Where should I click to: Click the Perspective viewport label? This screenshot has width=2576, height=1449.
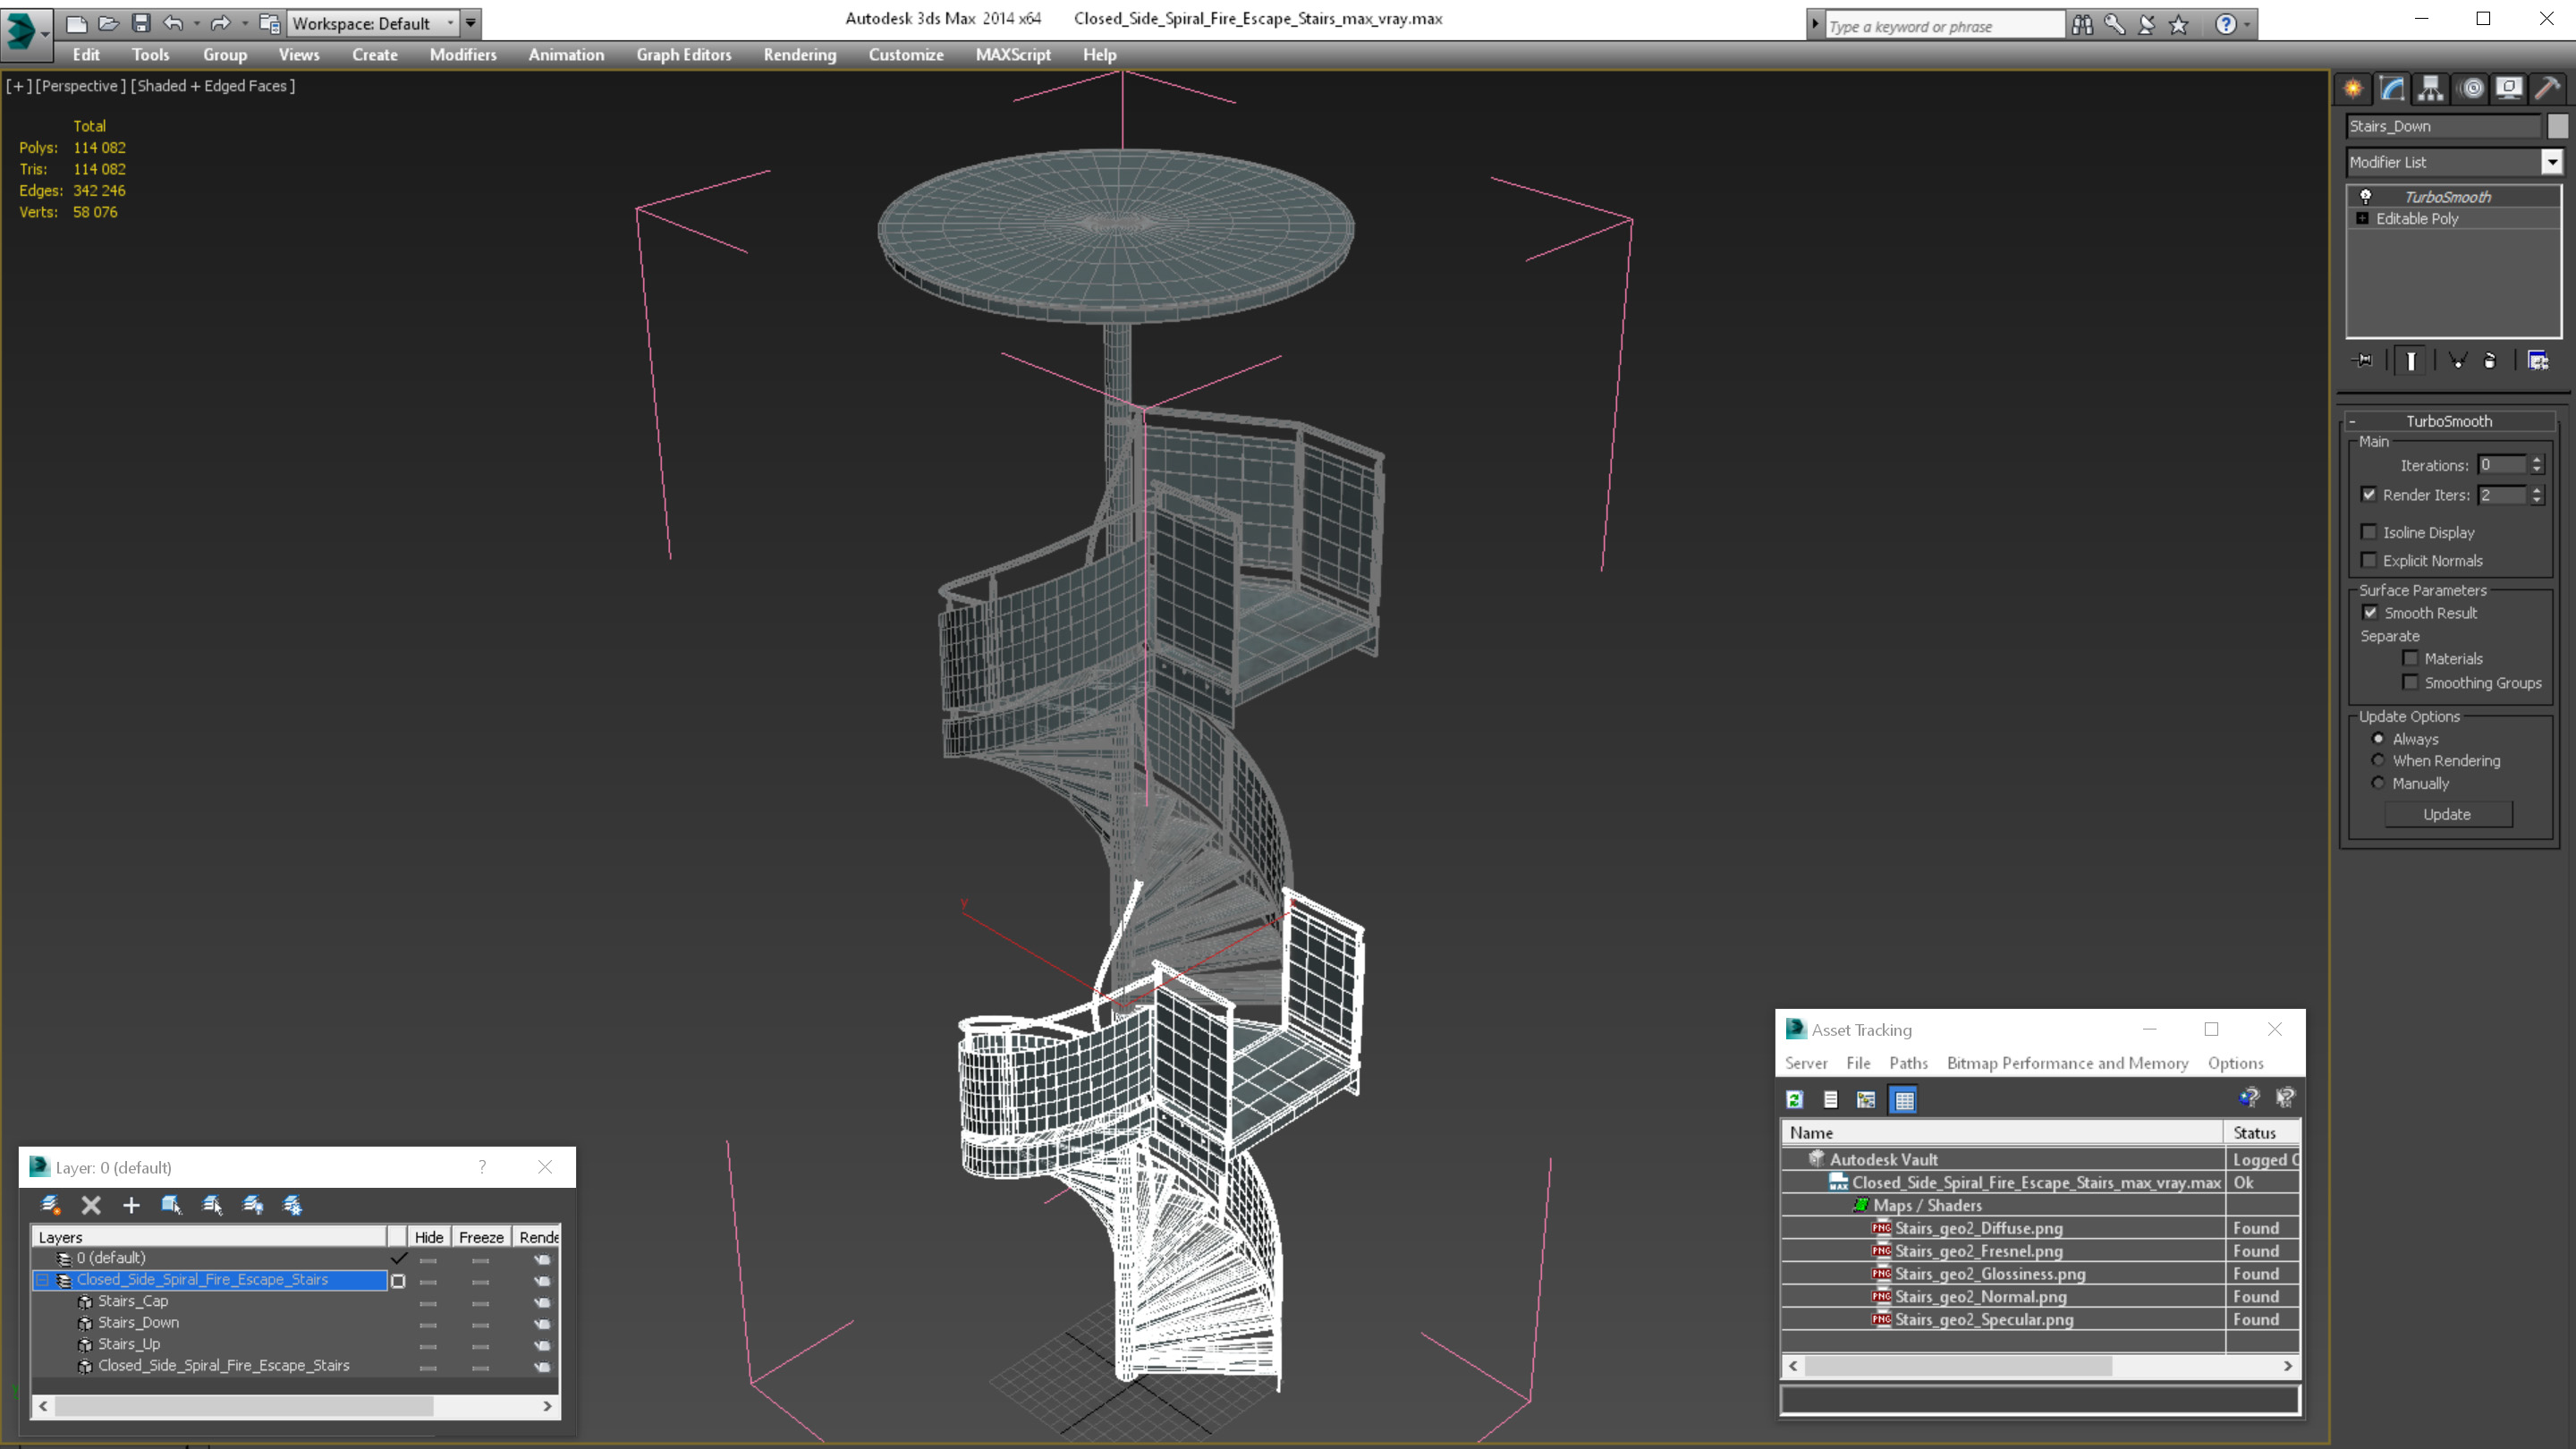tap(81, 86)
